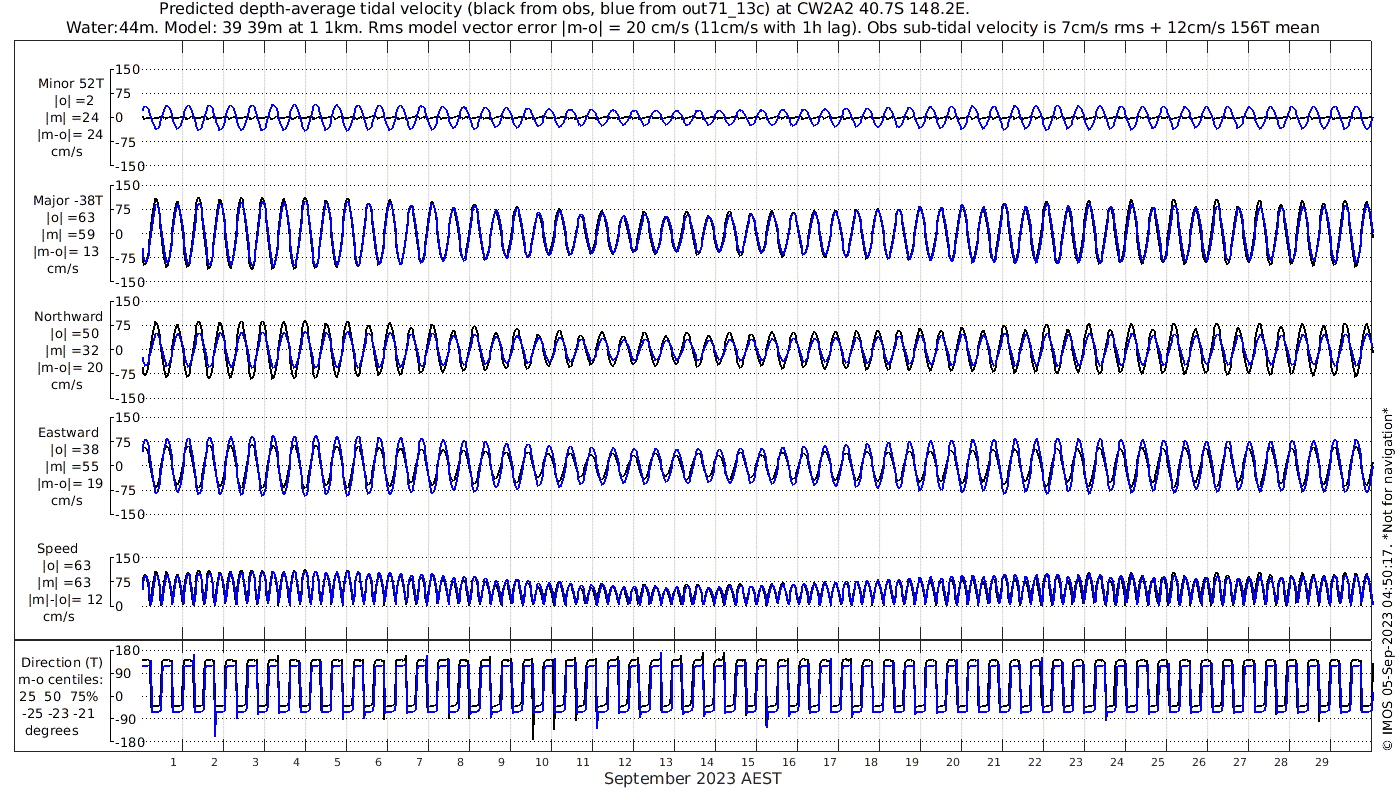Click the '150' y-tick in Minor panel
This screenshot has width=1400, height=800.
pyautogui.click(x=128, y=70)
